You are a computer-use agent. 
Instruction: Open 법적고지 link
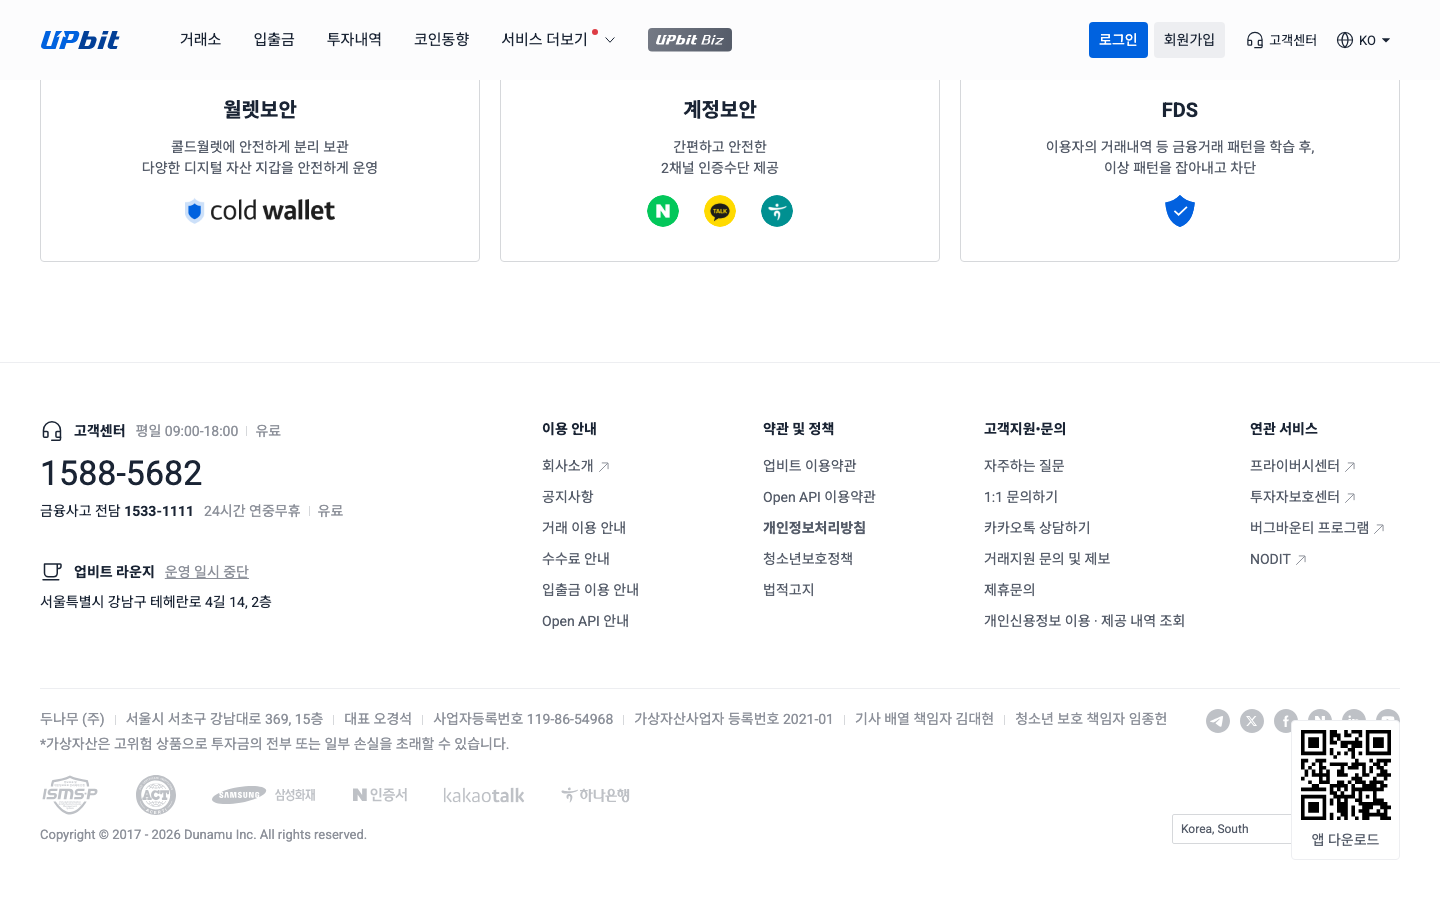[x=789, y=590]
